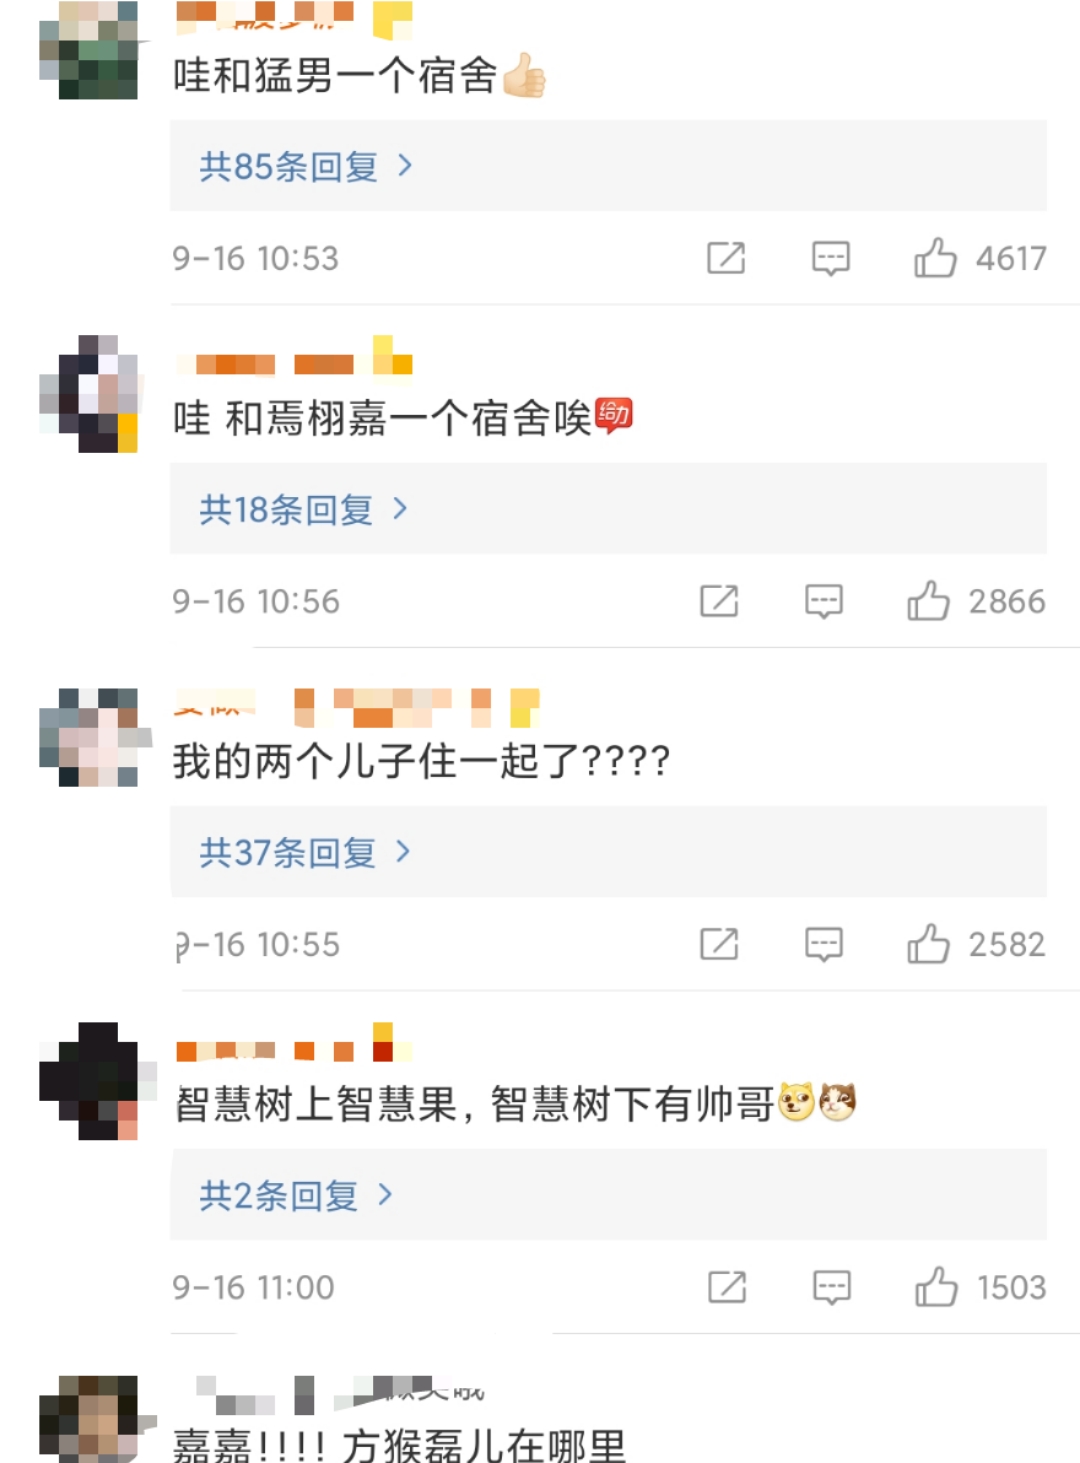This screenshot has width=1080, height=1463.
Task: Like the comment with 2582 likes
Action: point(928,944)
